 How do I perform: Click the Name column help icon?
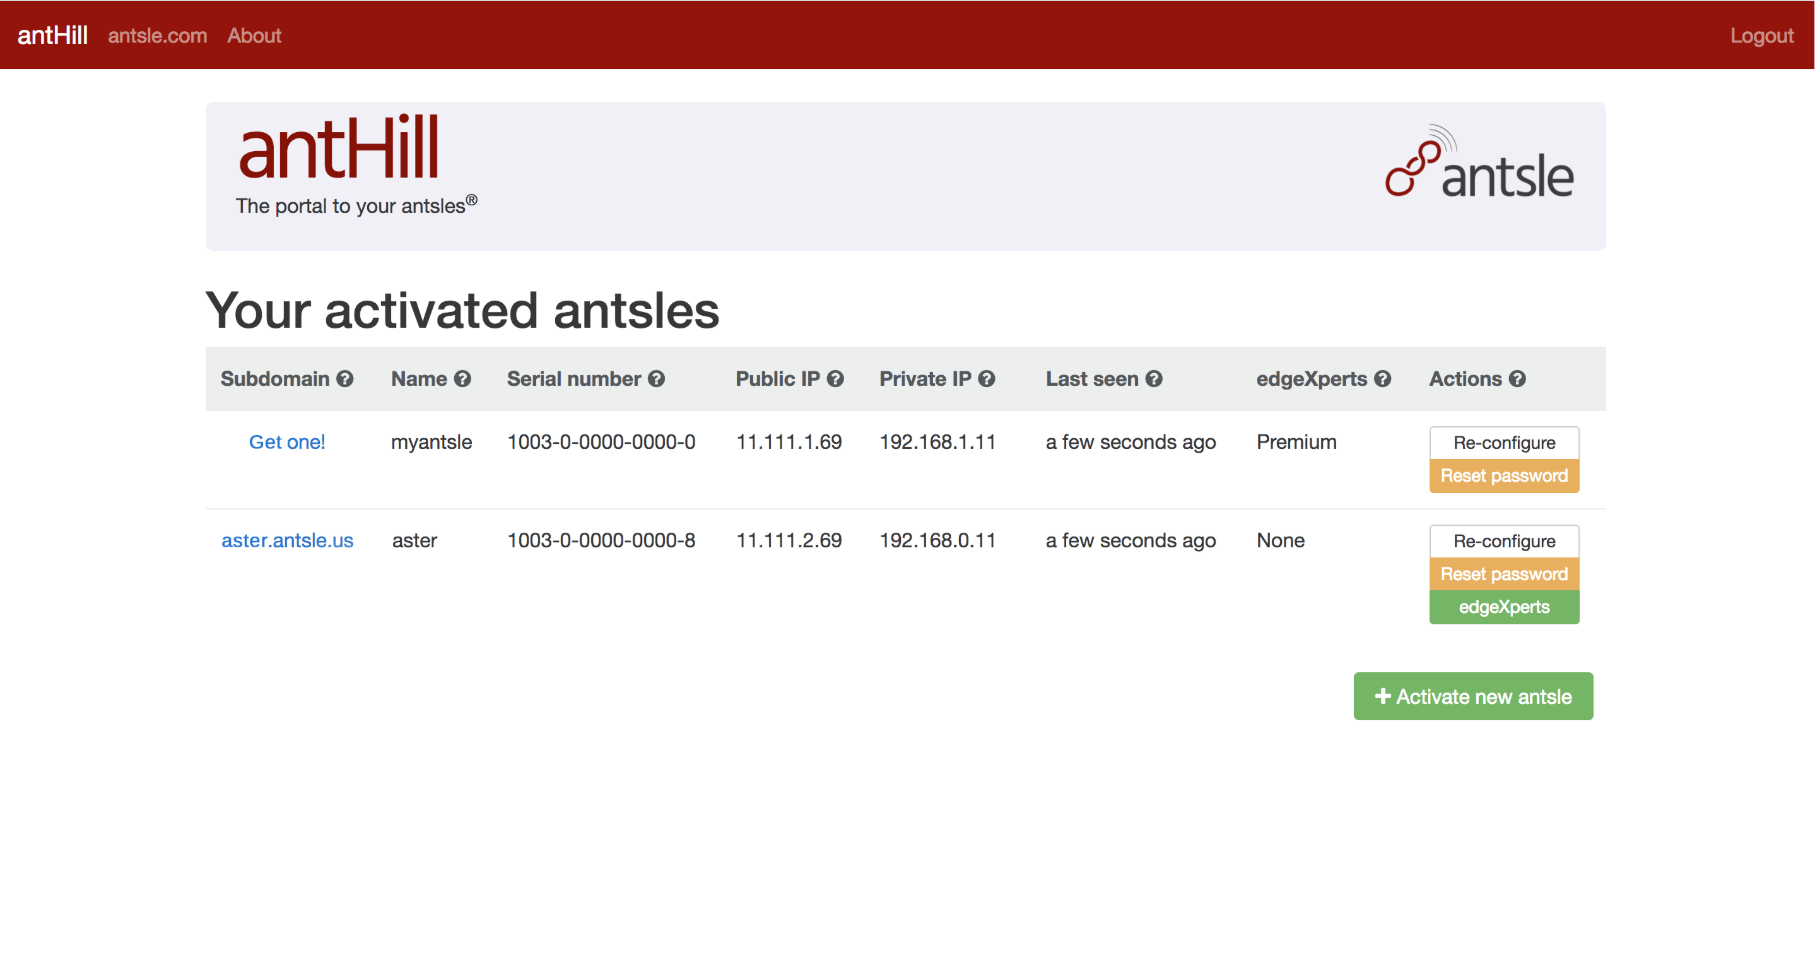pyautogui.click(x=462, y=379)
